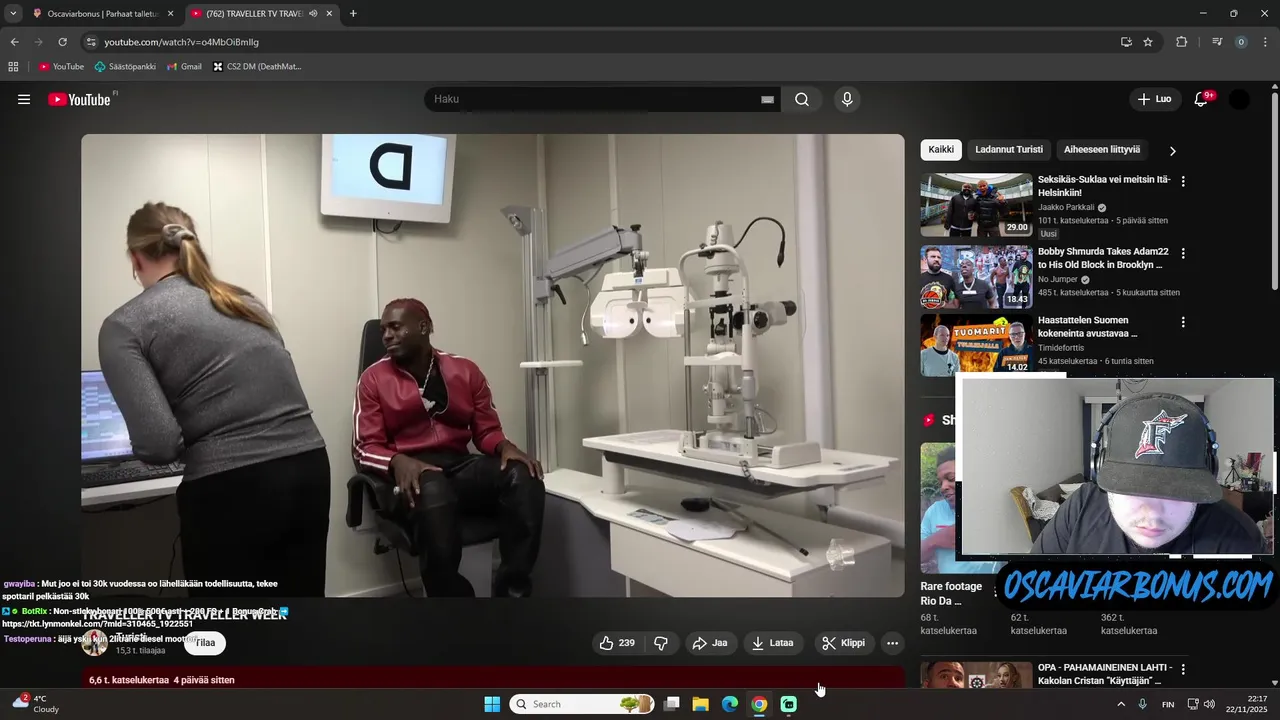The image size is (1280, 720).
Task: Click the youtube.com URL address bar
Action: [x=181, y=42]
